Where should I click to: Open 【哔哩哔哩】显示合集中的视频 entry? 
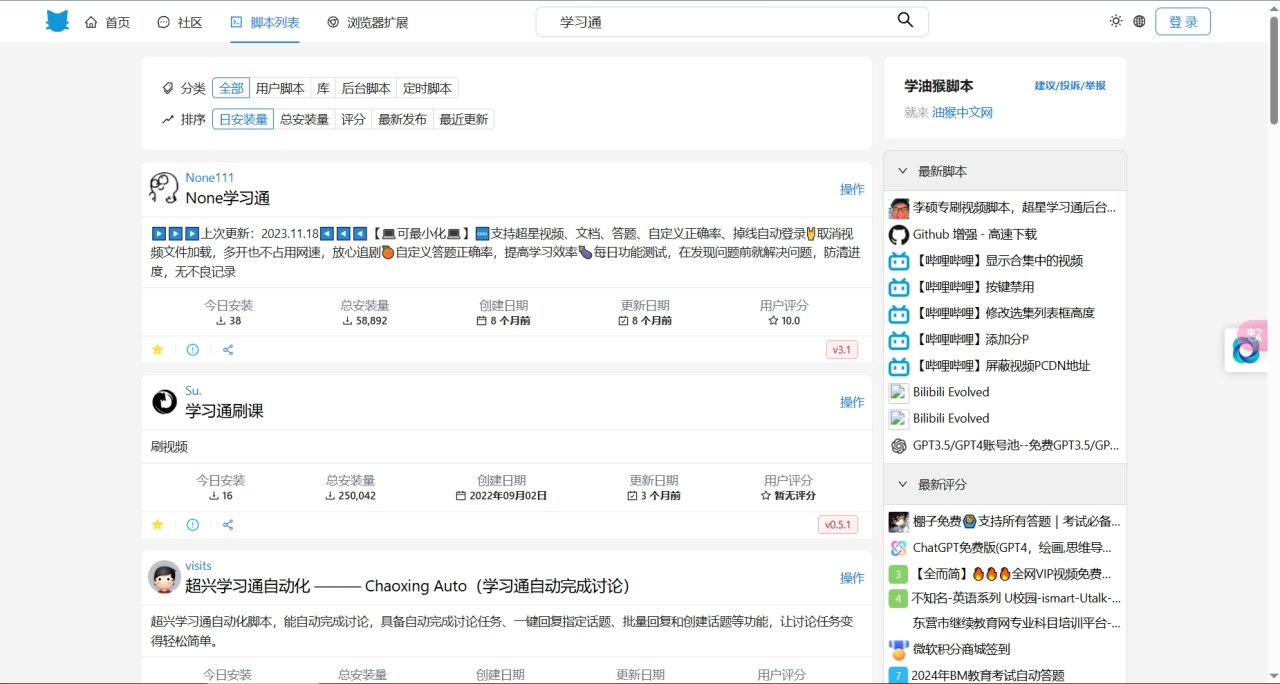point(998,260)
